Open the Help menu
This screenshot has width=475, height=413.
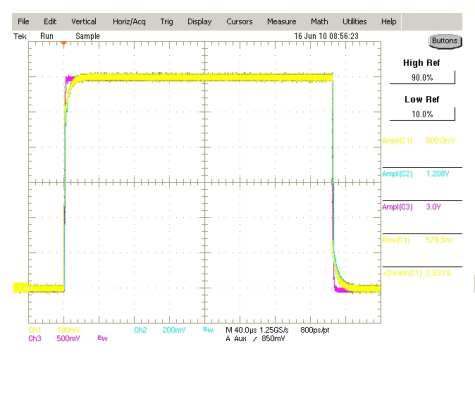(x=389, y=22)
